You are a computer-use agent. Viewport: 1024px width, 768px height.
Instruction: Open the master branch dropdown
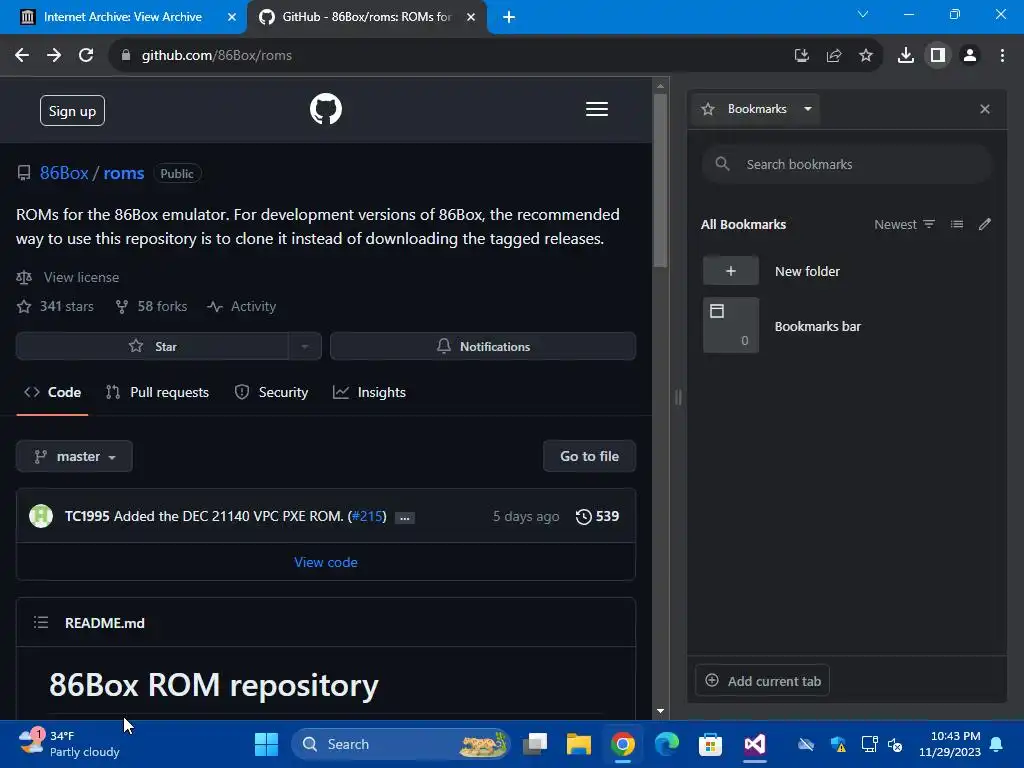pyautogui.click(x=74, y=456)
